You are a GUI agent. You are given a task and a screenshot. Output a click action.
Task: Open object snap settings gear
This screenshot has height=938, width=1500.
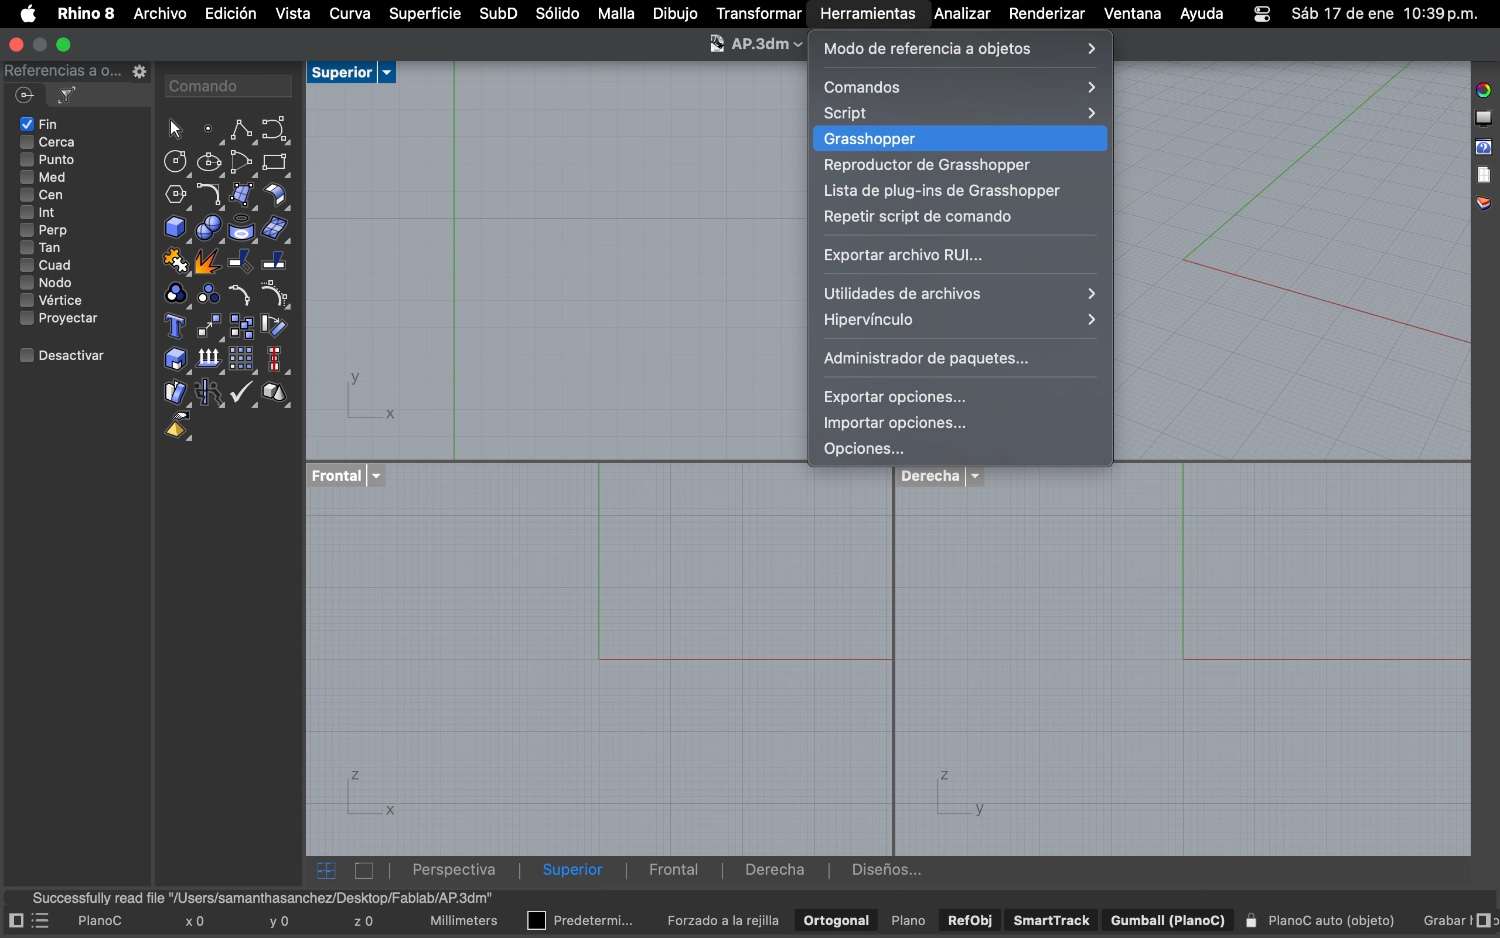pyautogui.click(x=140, y=72)
